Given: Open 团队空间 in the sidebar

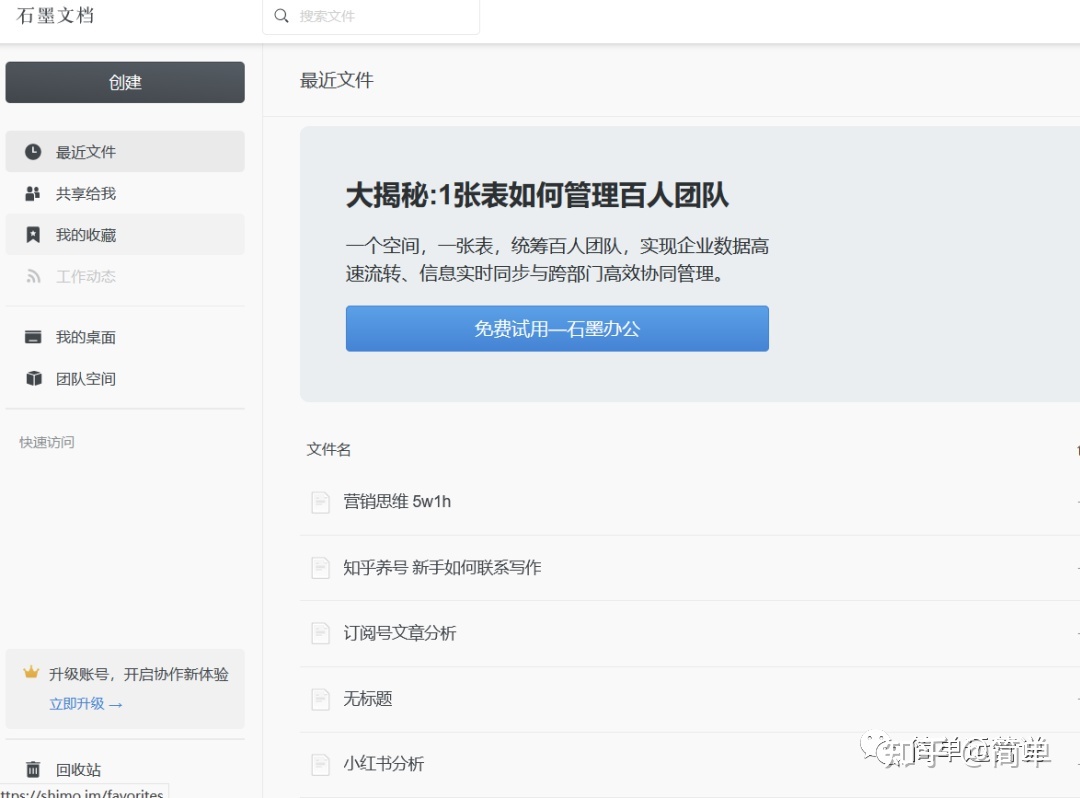Looking at the screenshot, I should [125, 379].
